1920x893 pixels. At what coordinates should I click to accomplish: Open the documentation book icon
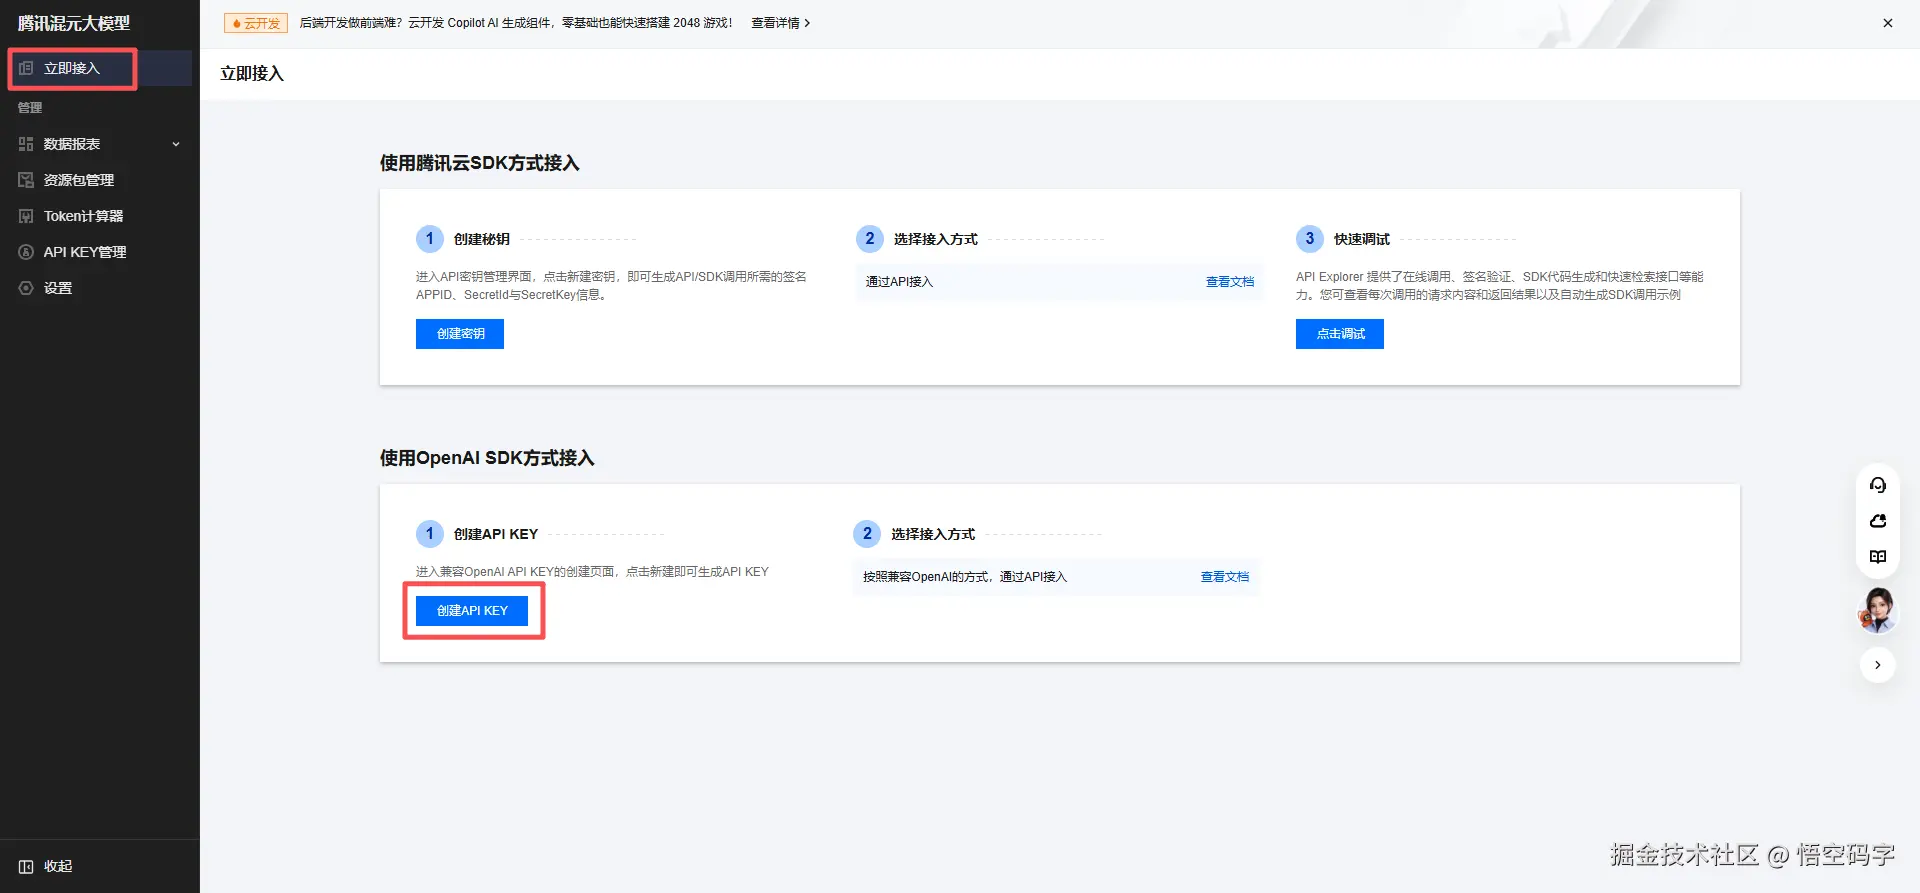tap(1878, 557)
